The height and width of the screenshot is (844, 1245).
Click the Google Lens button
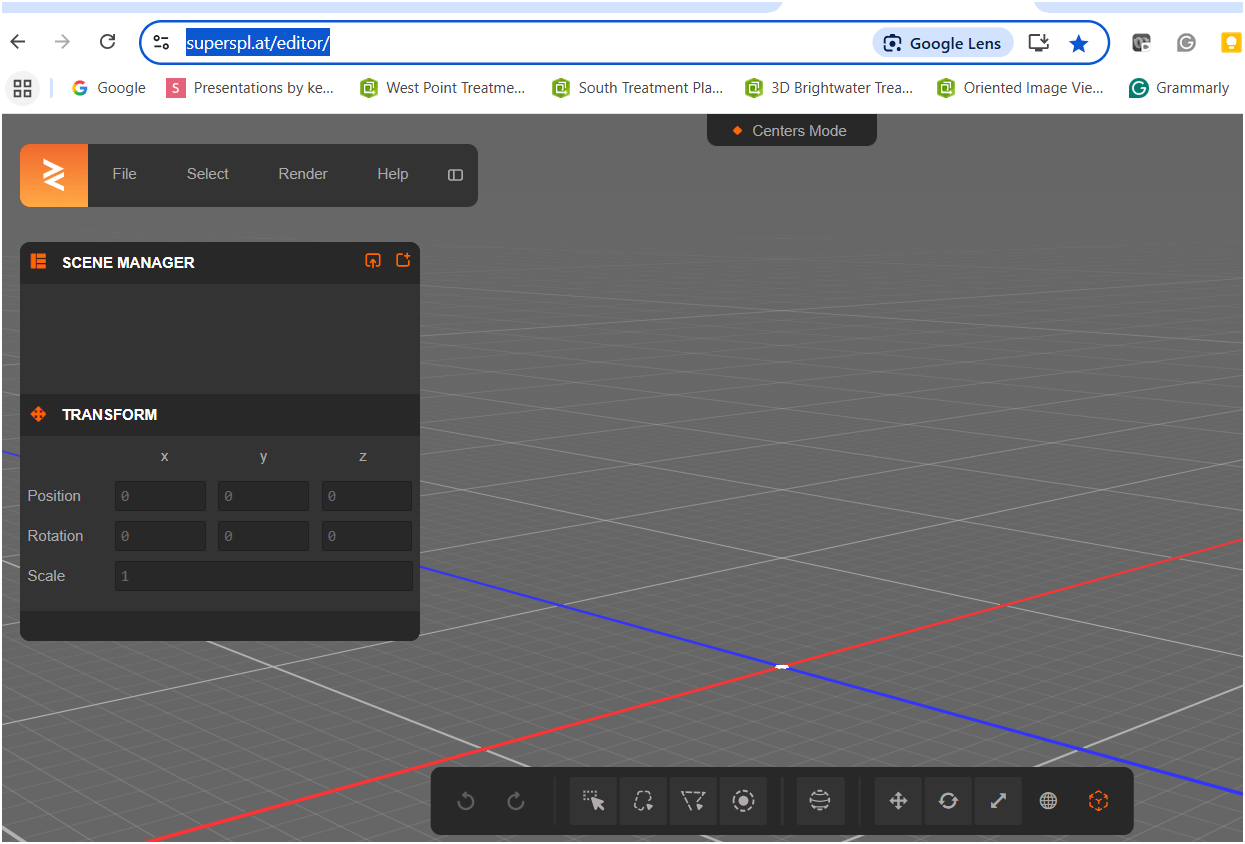click(x=943, y=43)
